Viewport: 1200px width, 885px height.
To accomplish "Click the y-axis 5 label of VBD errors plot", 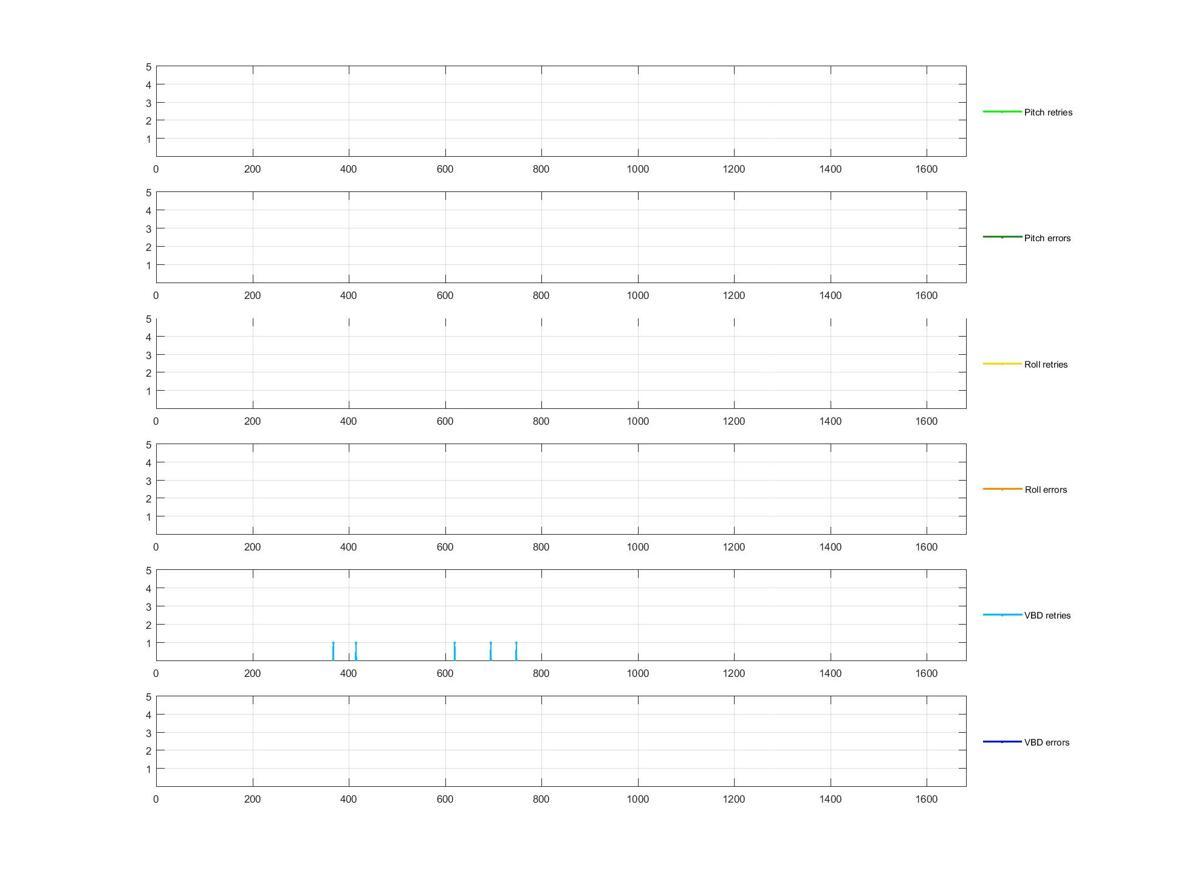I will coord(148,697).
